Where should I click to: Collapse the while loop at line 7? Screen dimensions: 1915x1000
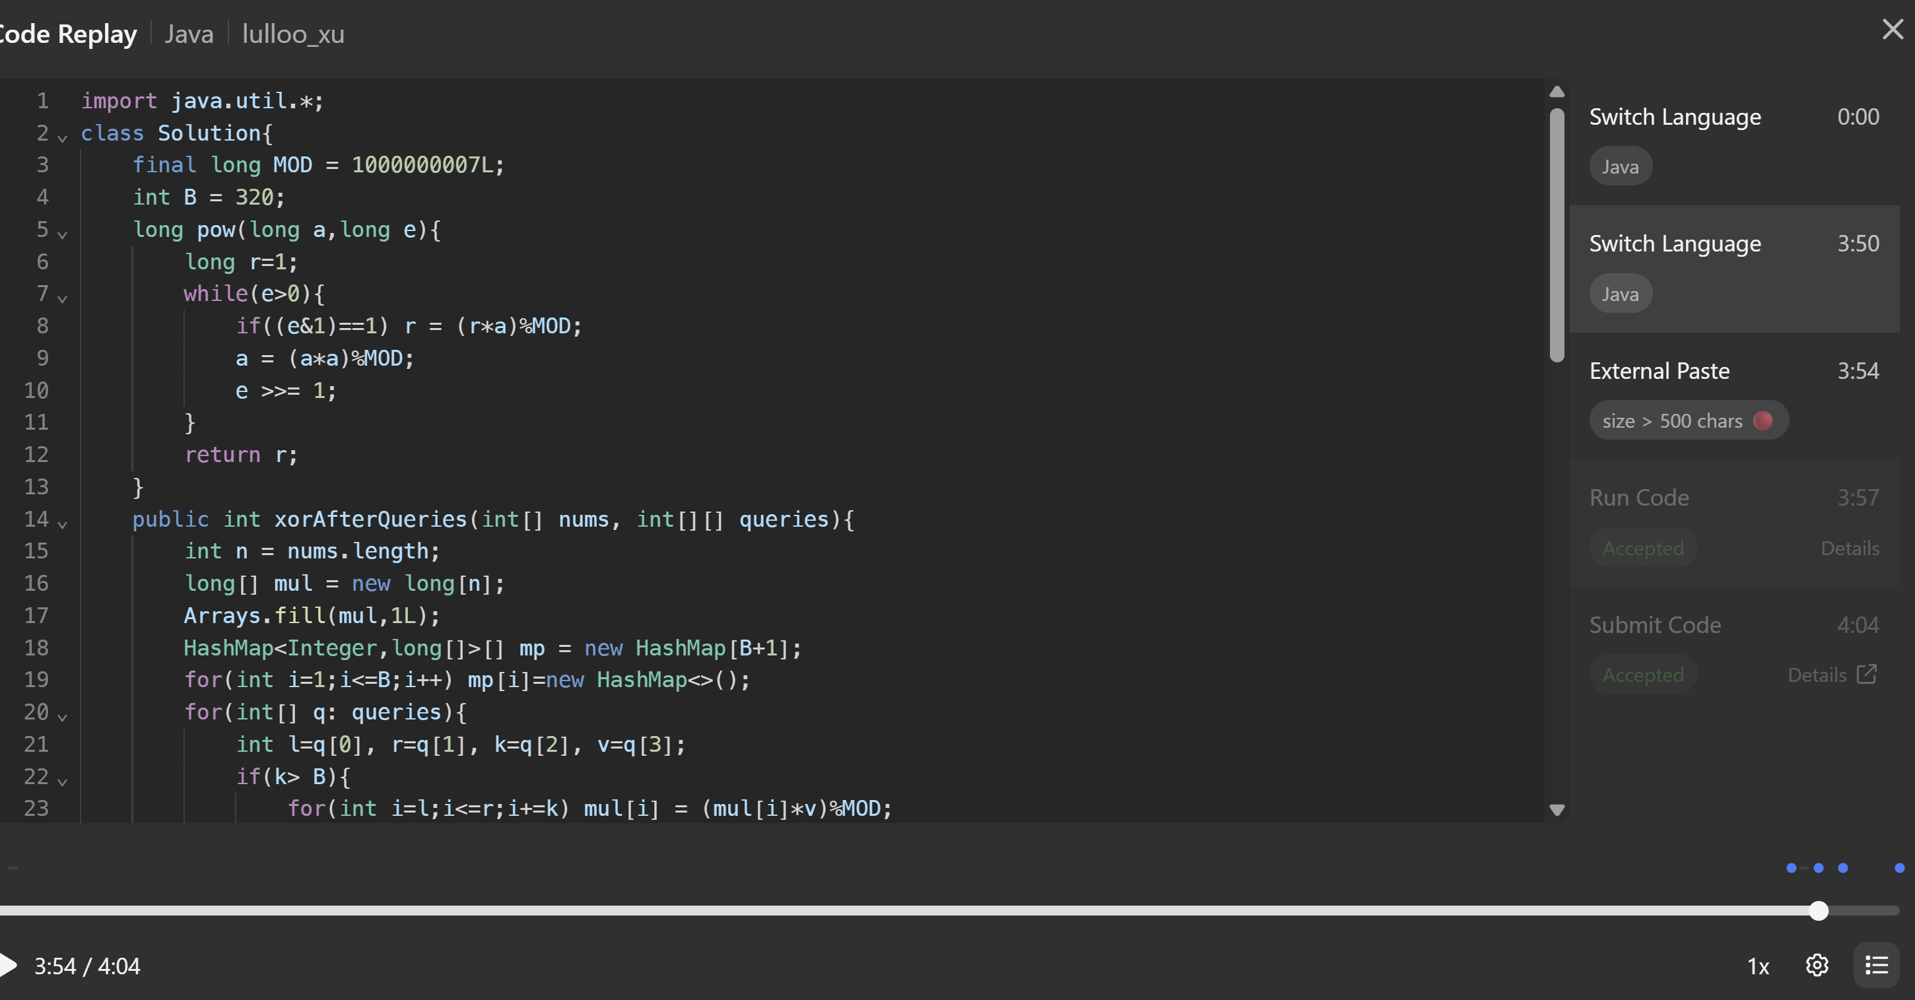pyautogui.click(x=62, y=298)
